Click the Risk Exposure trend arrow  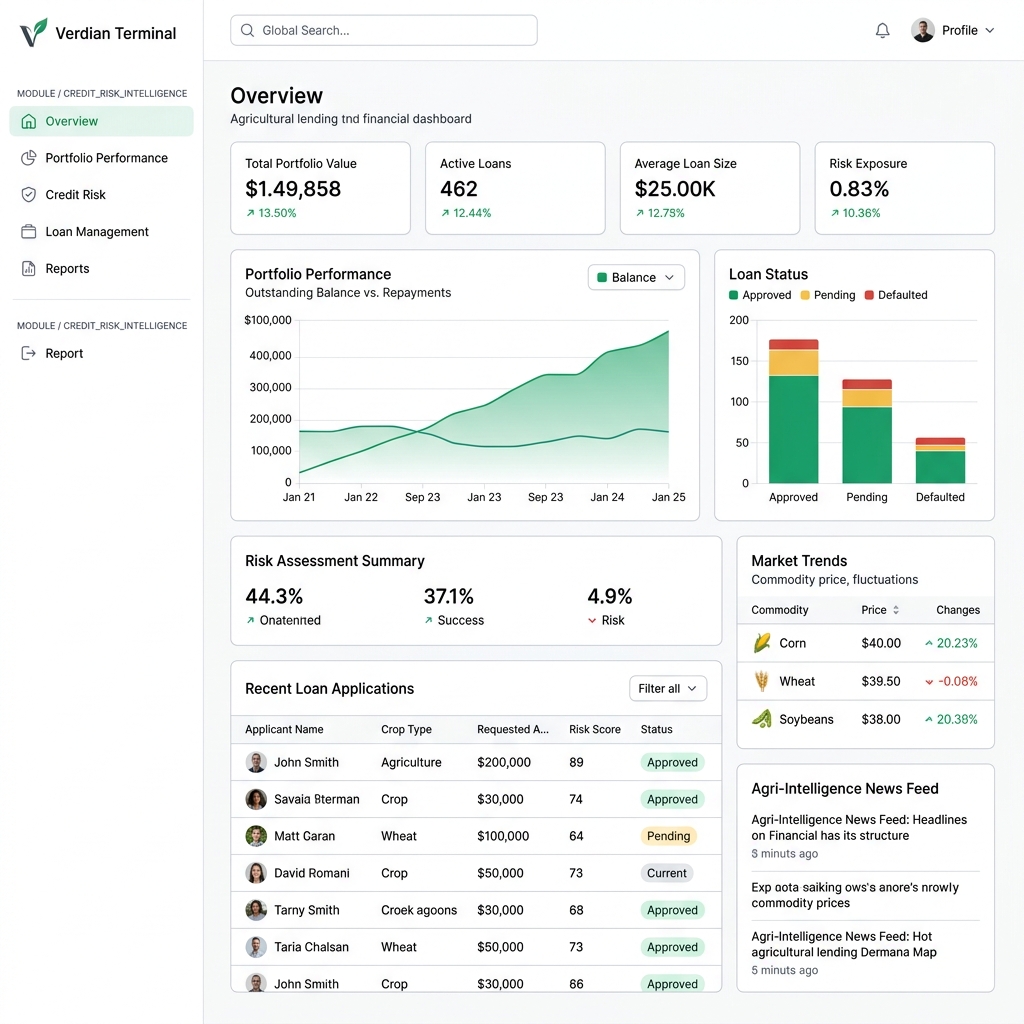pyautogui.click(x=835, y=213)
